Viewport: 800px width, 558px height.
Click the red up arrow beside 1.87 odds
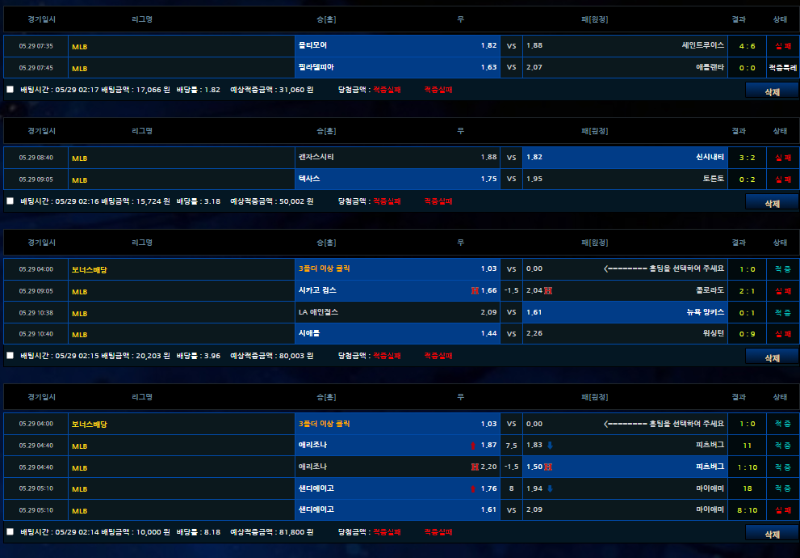[473, 445]
